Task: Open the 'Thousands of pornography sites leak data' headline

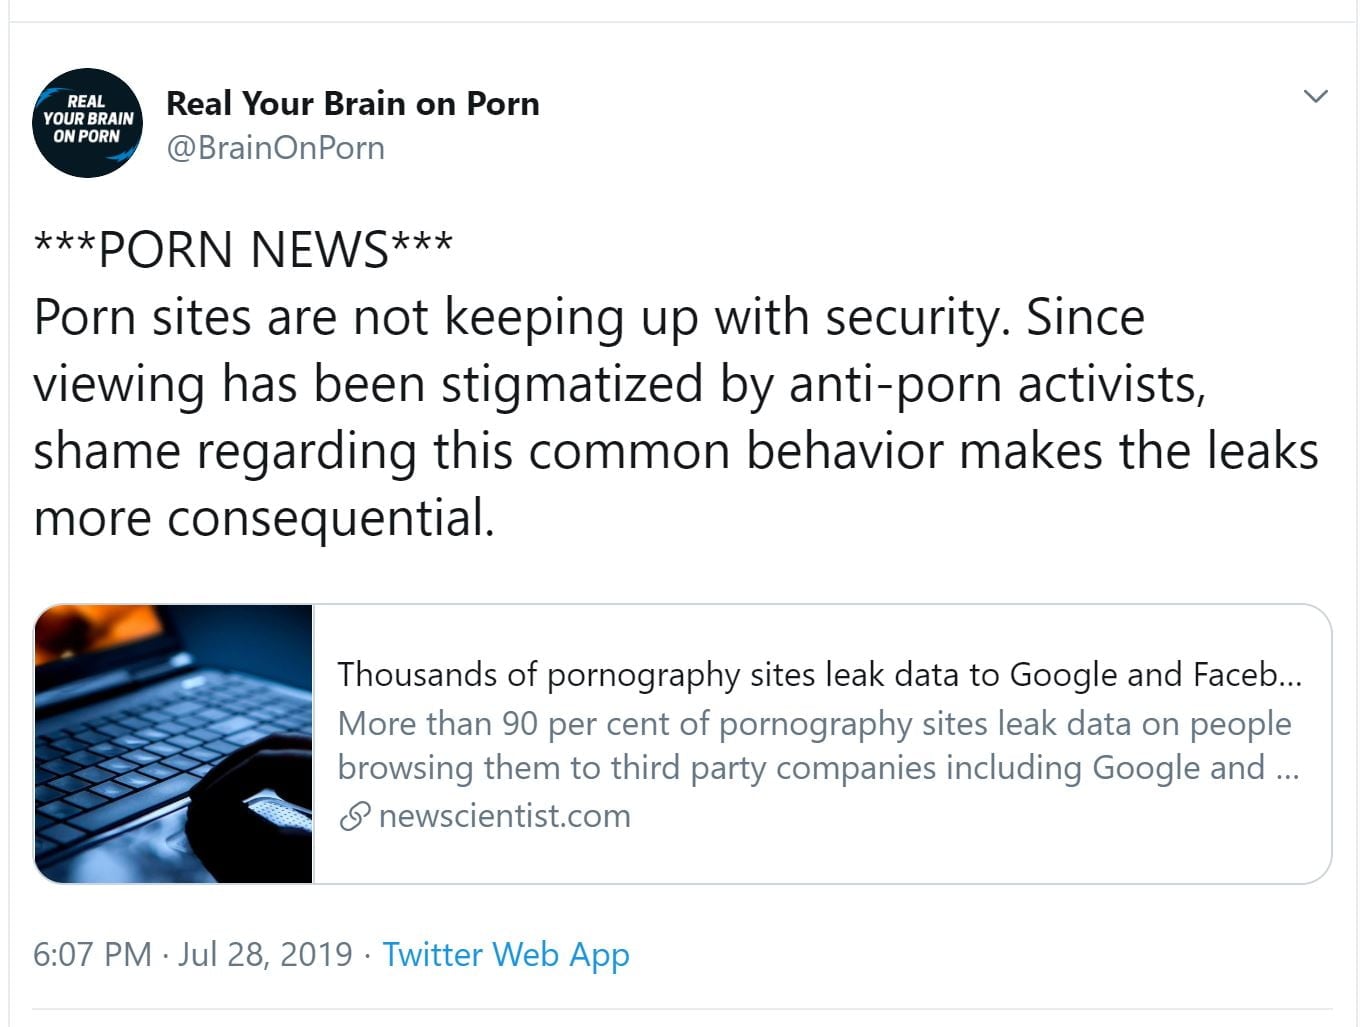Action: 819,675
